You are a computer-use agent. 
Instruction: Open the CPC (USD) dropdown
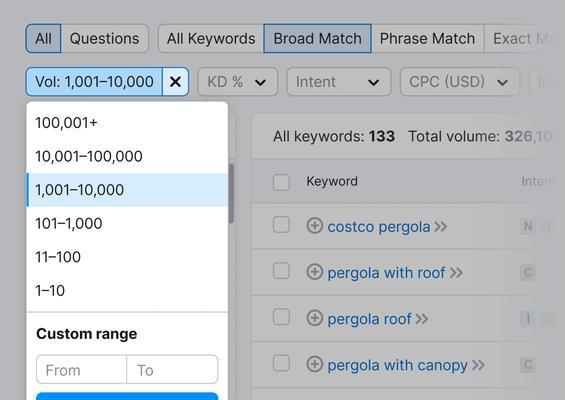click(x=460, y=82)
